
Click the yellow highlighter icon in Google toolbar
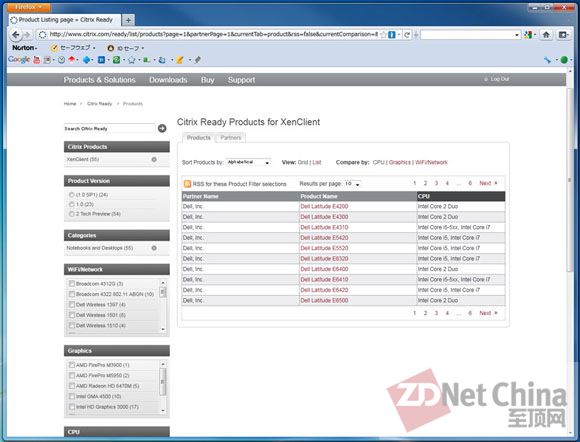click(x=179, y=60)
